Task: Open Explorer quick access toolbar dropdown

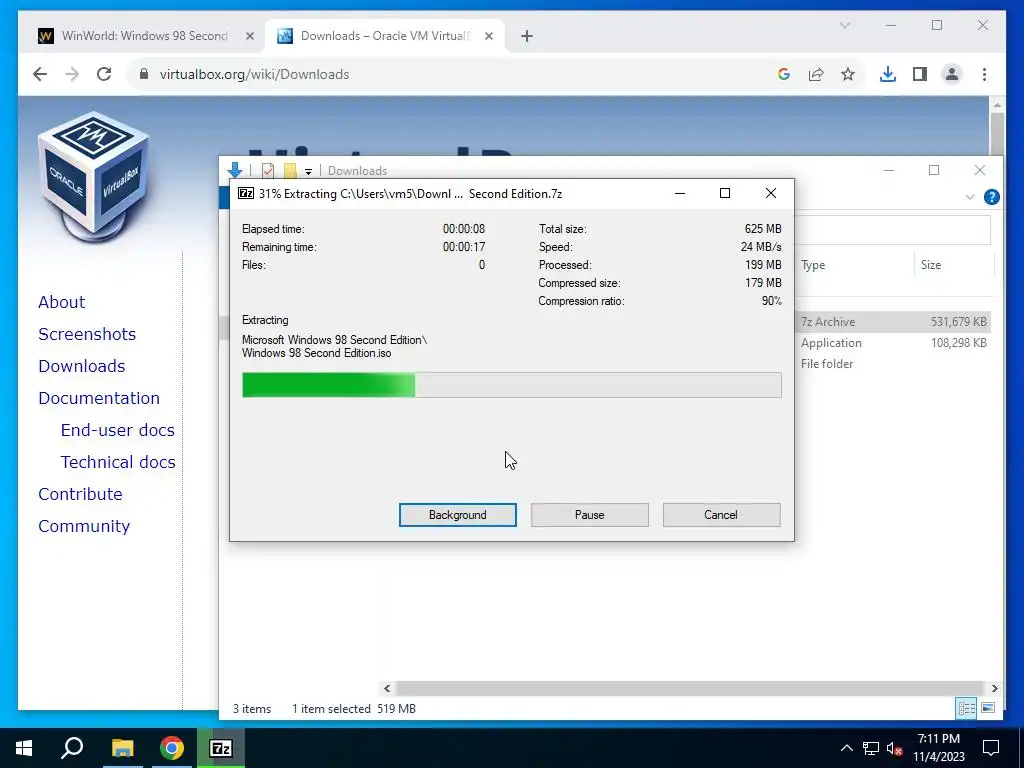Action: [x=308, y=171]
